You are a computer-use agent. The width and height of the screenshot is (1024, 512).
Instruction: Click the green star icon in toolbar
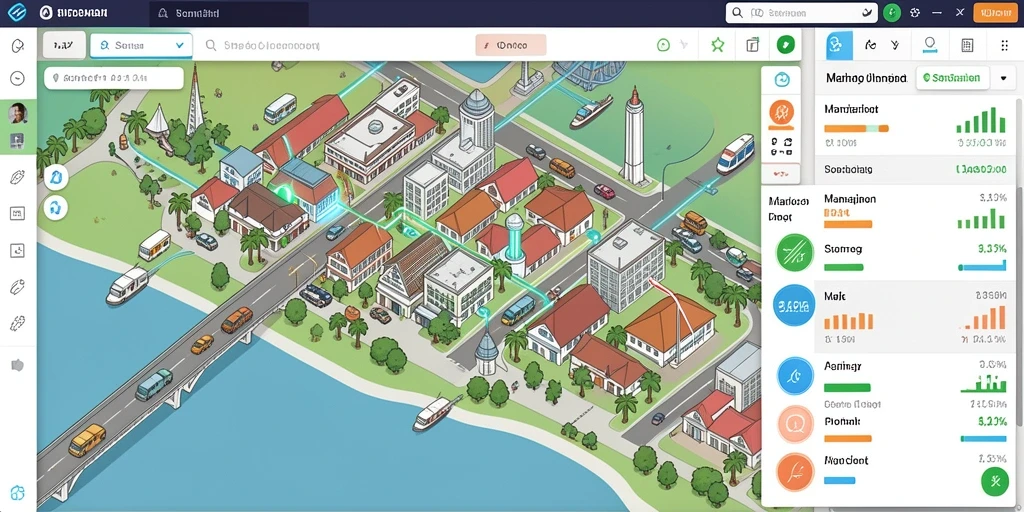718,45
